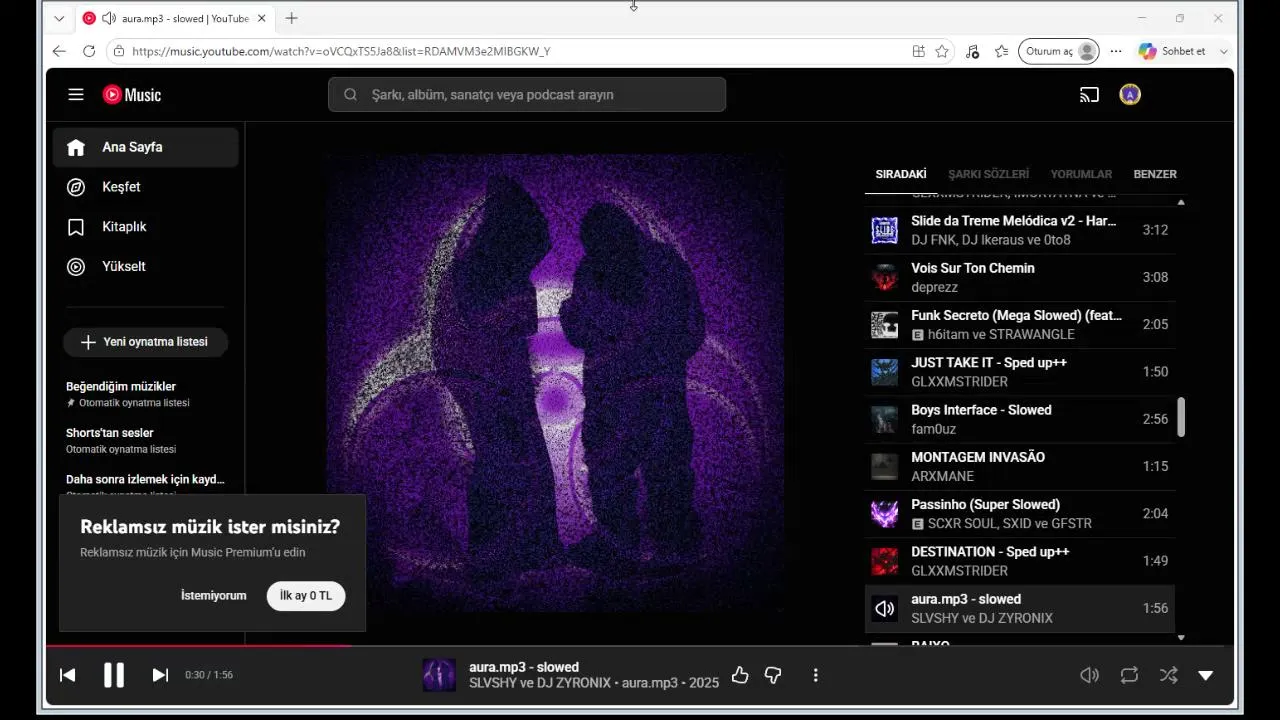Viewport: 1280px width, 720px height.
Task: Dislike the song aura.mp3 - slowed
Action: (773, 675)
